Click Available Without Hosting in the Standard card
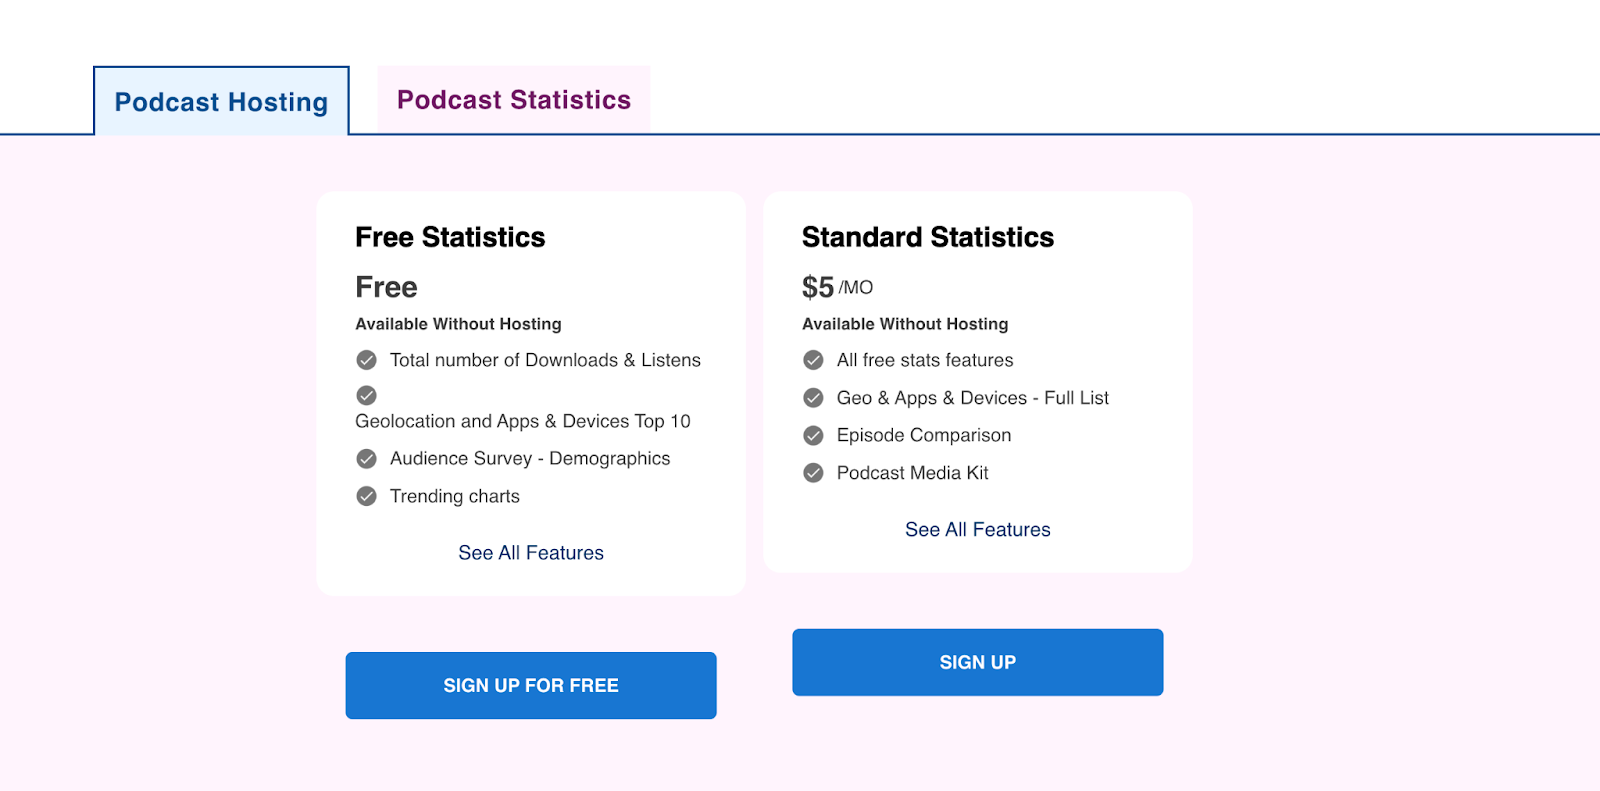Screen dimensions: 1600x791 point(904,323)
